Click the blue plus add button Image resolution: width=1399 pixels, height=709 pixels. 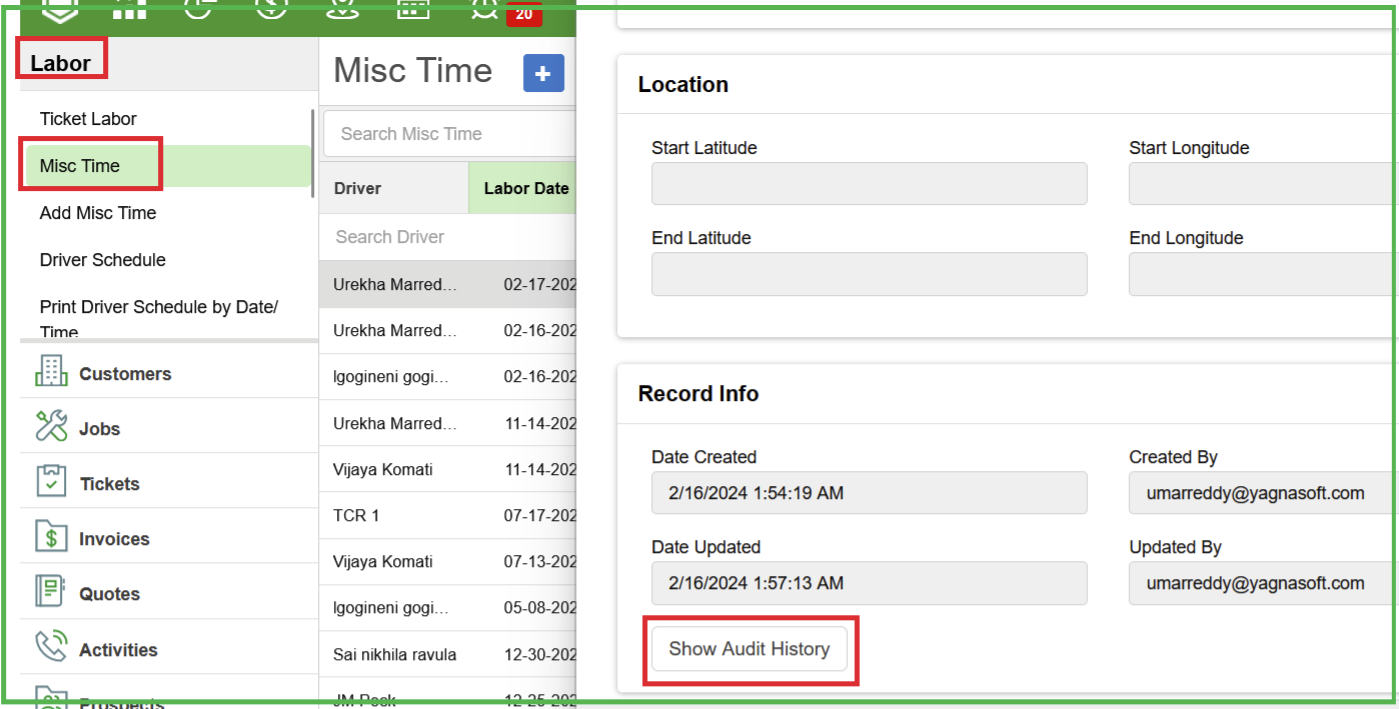coord(544,73)
